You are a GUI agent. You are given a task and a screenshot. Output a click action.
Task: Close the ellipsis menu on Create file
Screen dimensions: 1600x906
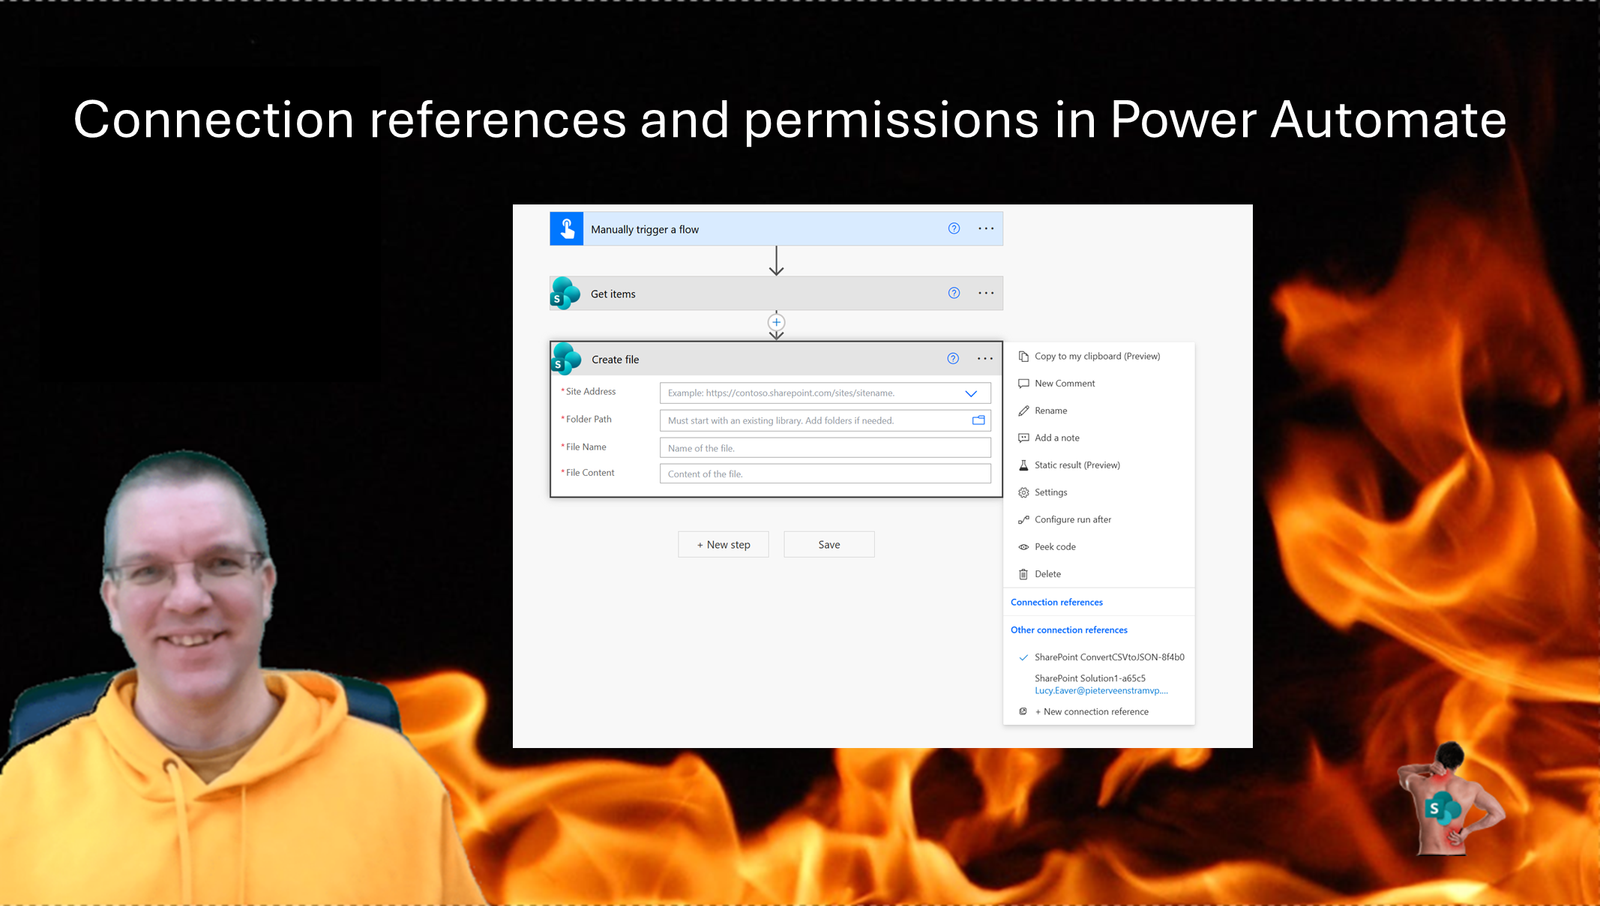click(985, 359)
